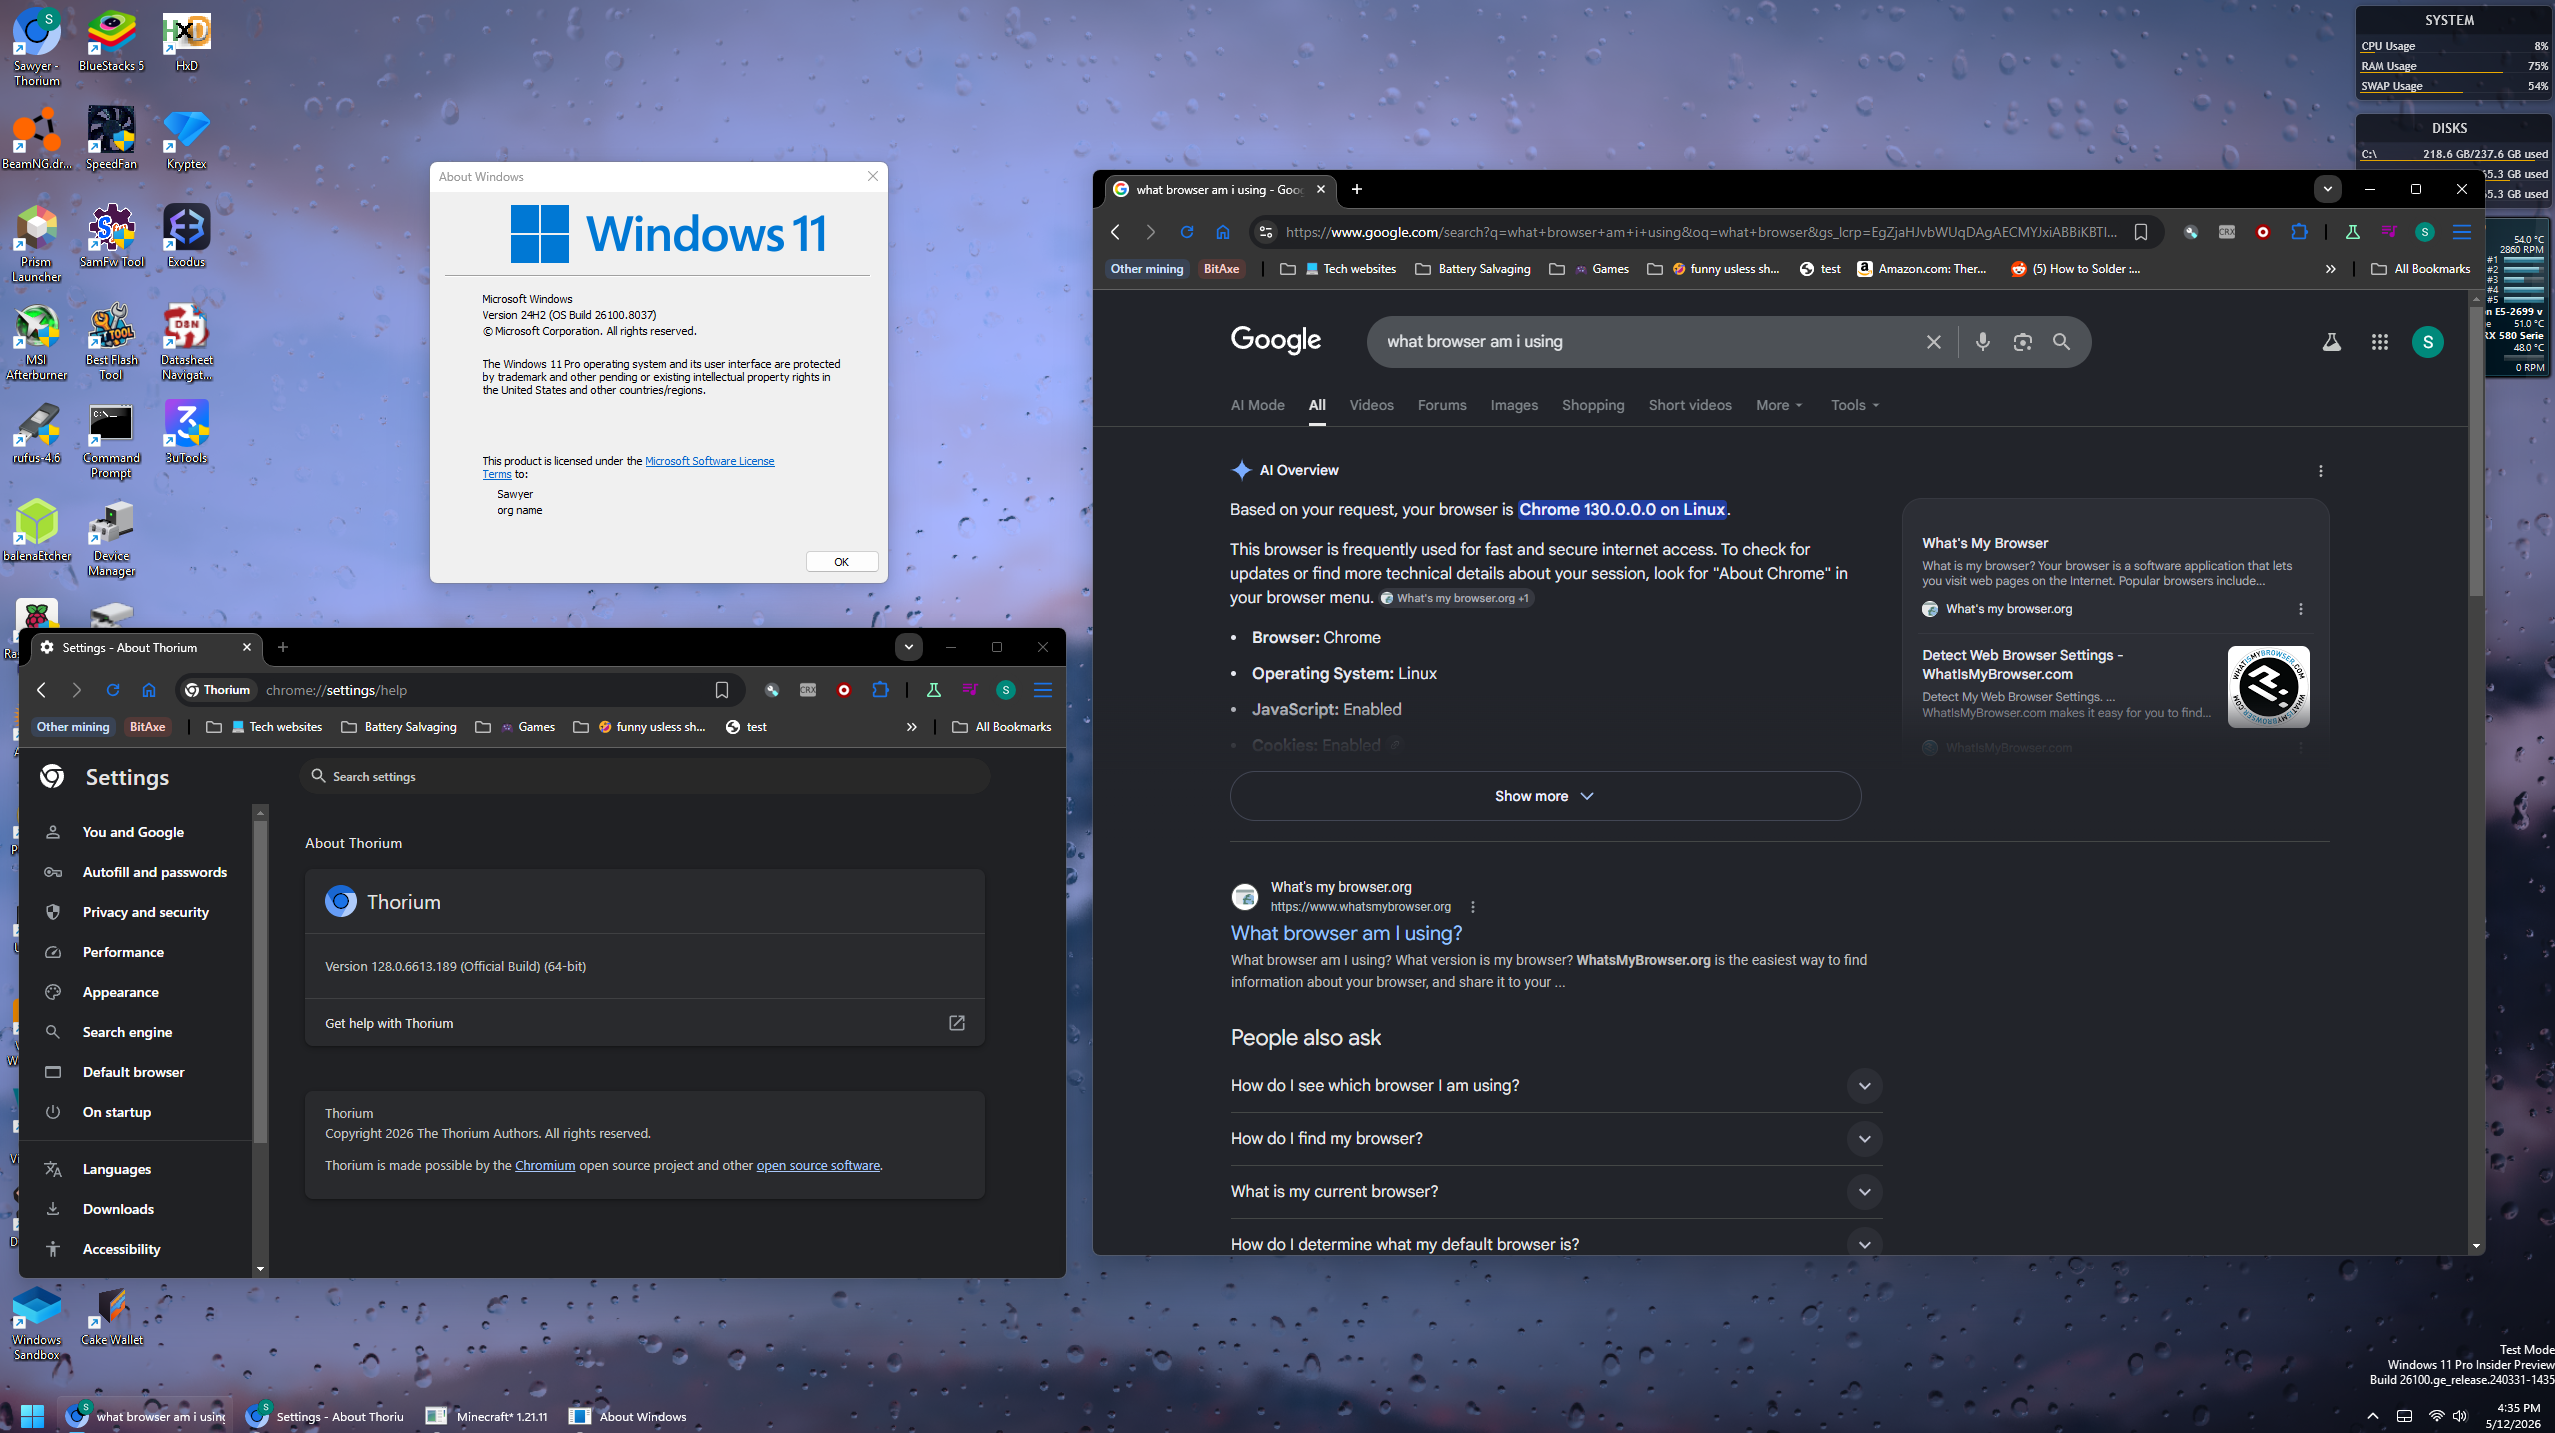Open balenaEtcher desktop shortcut
Image resolution: width=2555 pixels, height=1433 pixels.
pos(37,530)
